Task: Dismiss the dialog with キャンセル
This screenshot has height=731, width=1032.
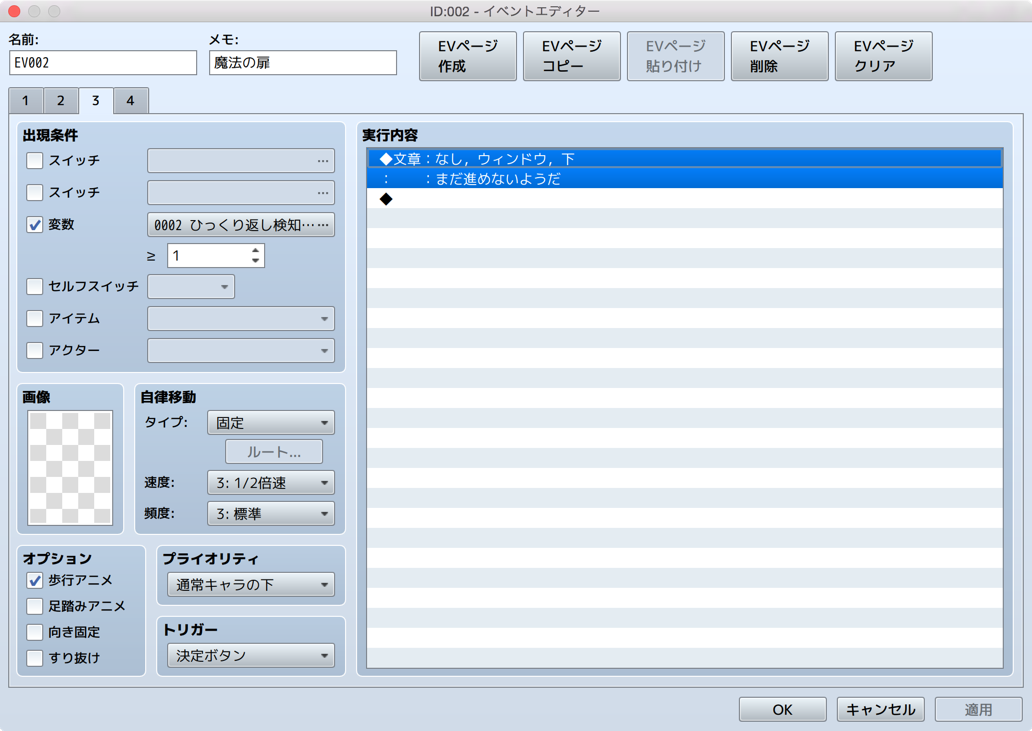Action: 880,709
